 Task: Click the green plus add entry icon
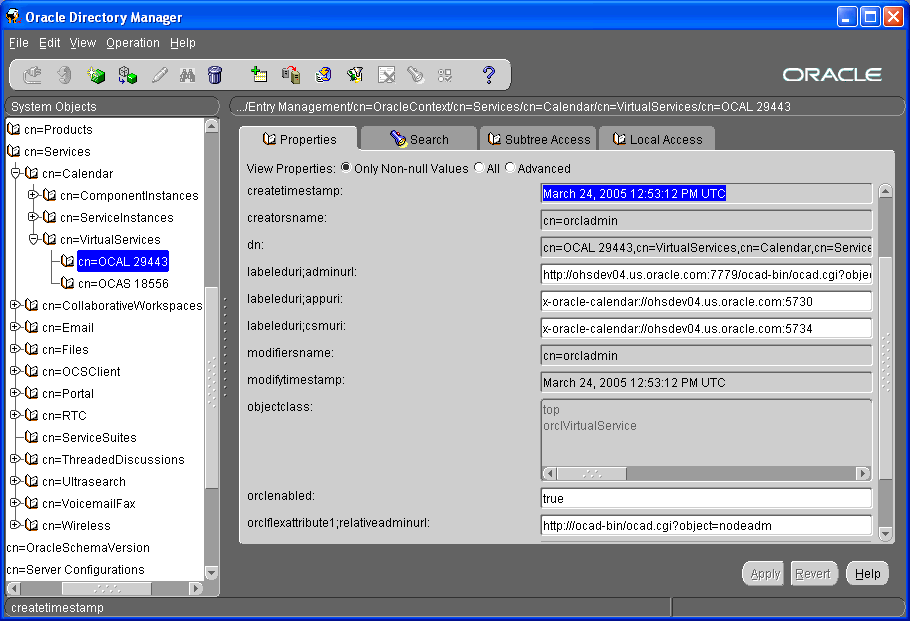tap(259, 75)
